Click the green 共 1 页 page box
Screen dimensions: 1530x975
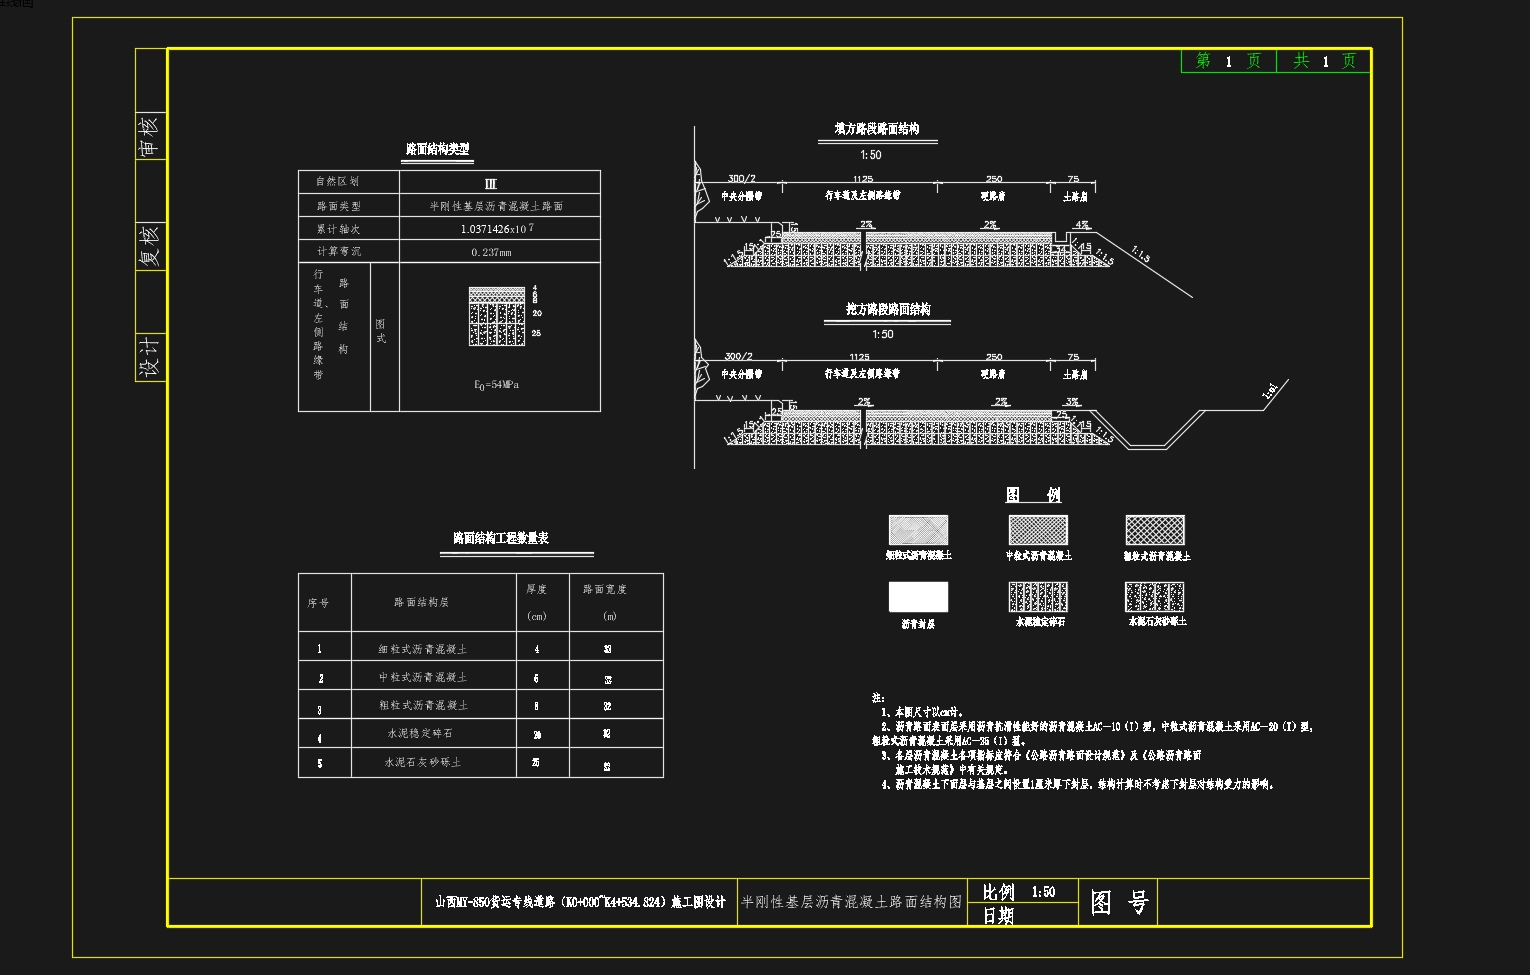pyautogui.click(x=1323, y=61)
